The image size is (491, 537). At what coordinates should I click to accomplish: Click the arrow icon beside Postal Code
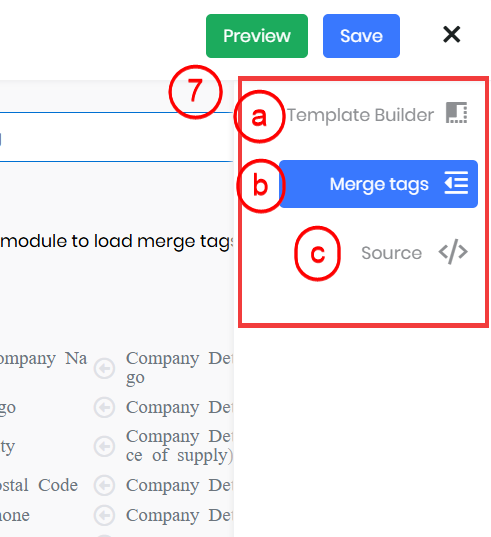point(104,485)
